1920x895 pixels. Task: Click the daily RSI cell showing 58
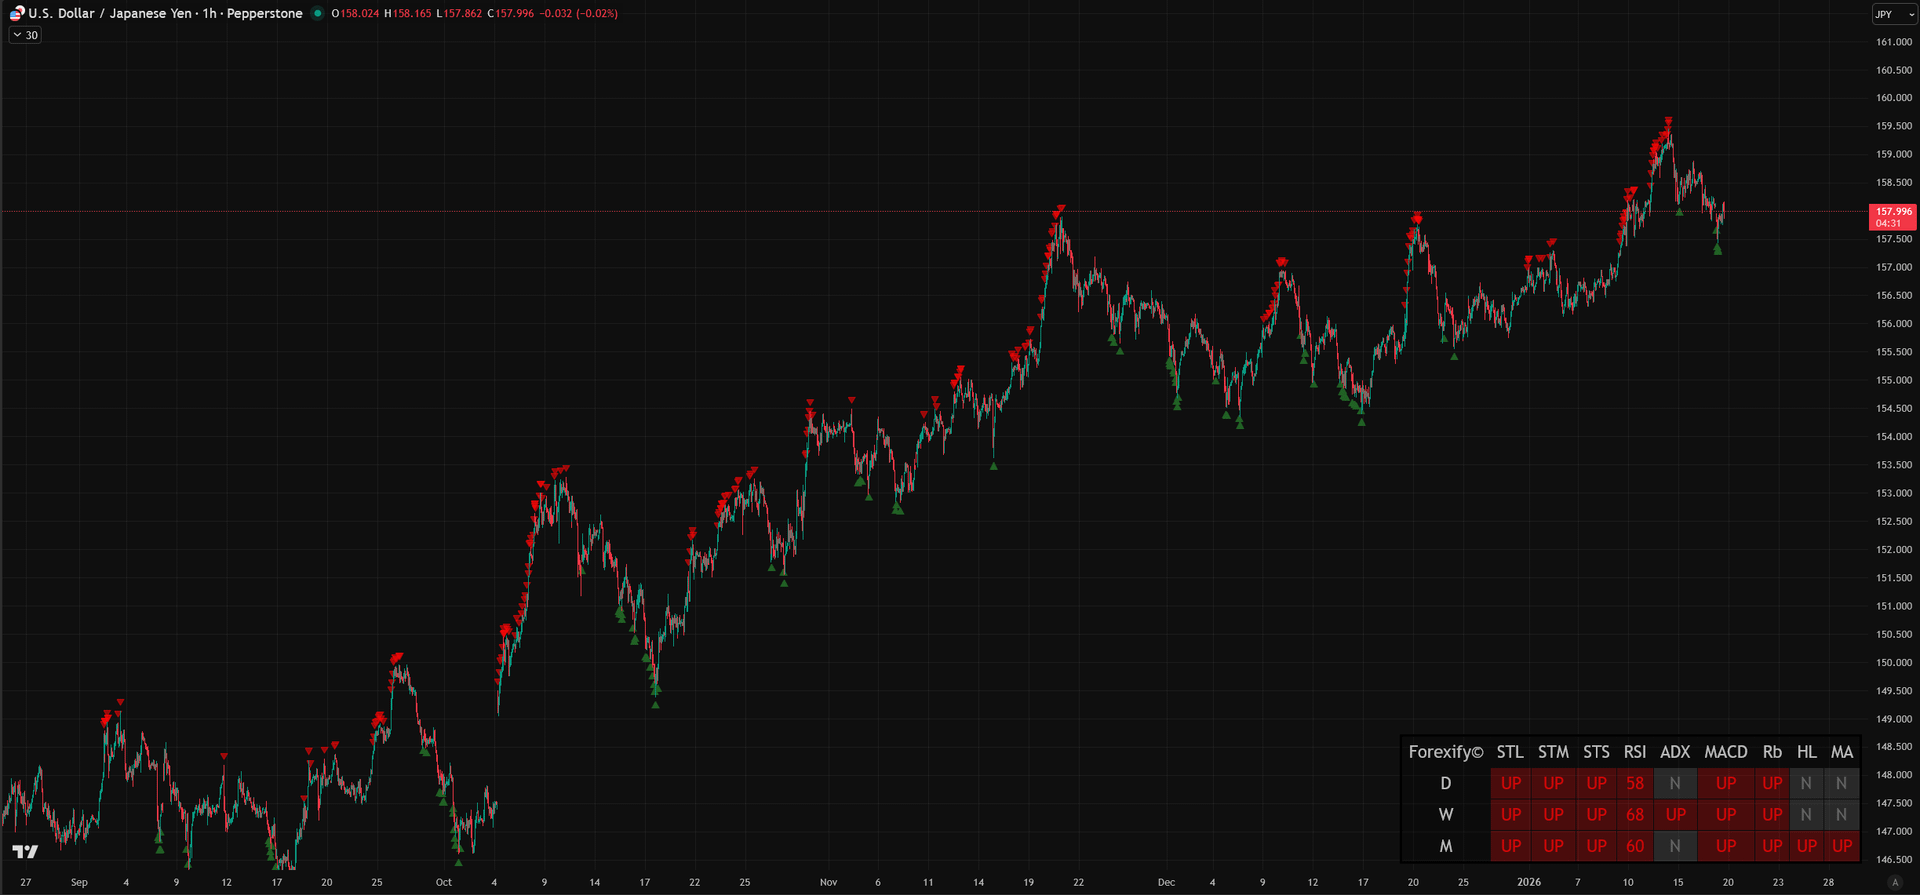tap(1634, 783)
